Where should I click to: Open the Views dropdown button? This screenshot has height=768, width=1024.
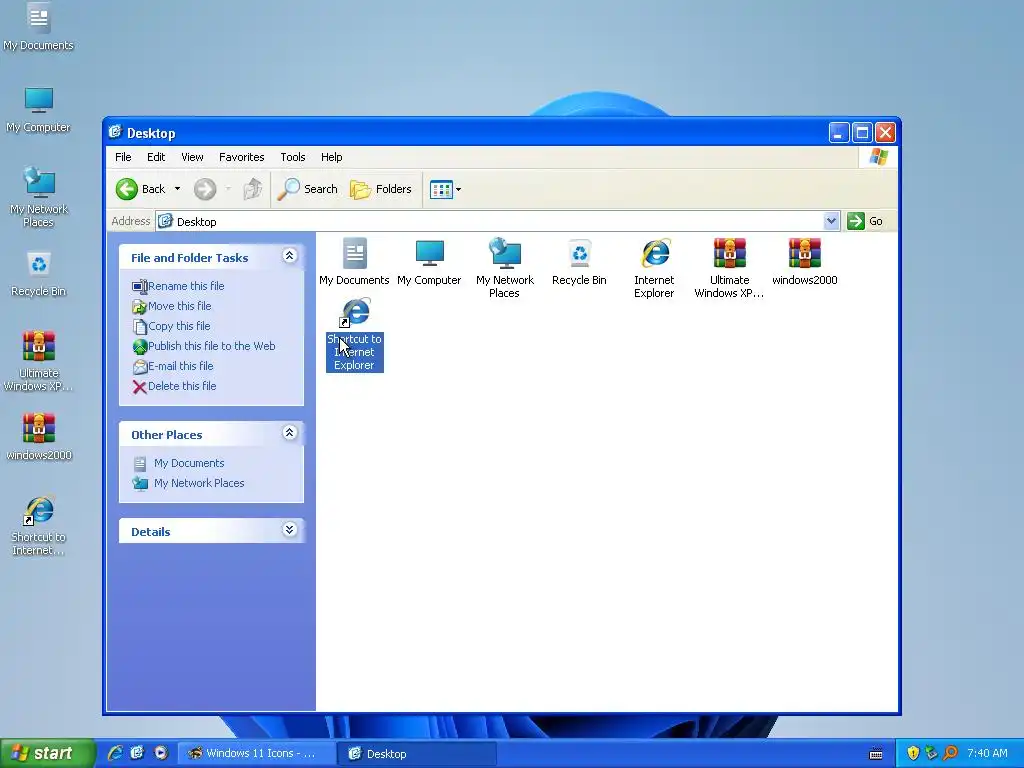coord(445,189)
